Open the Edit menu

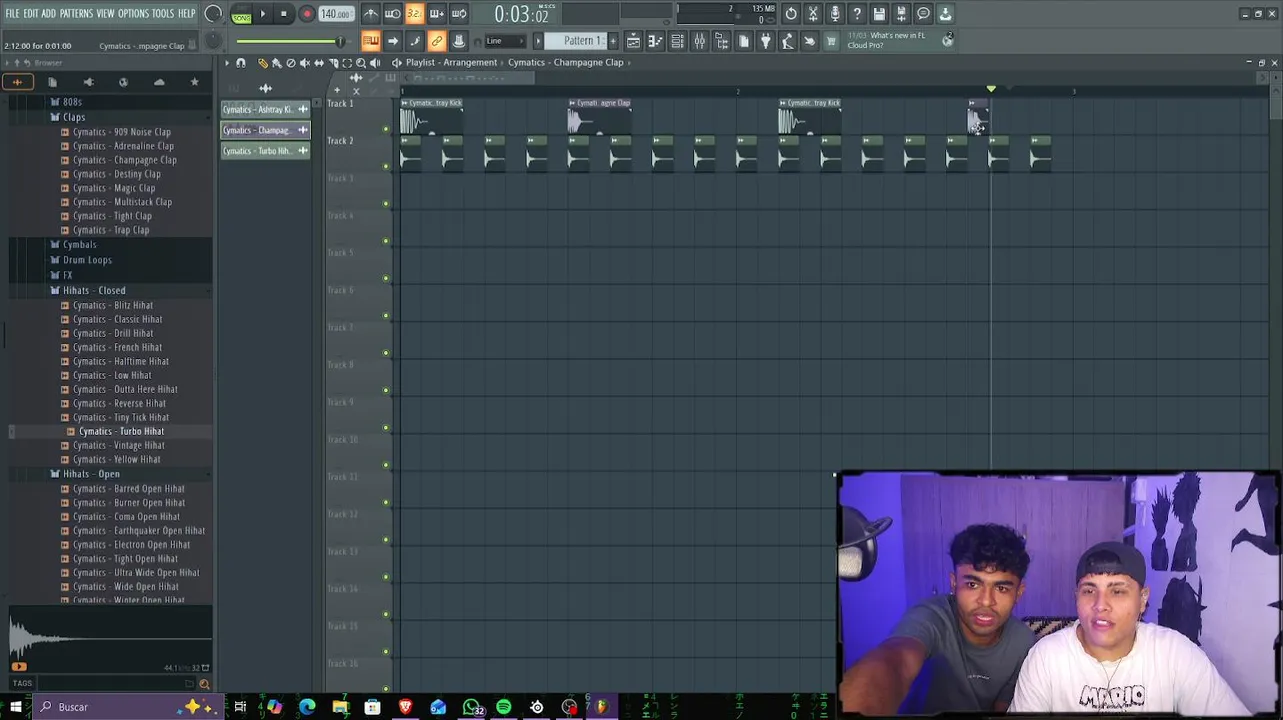[31, 13]
